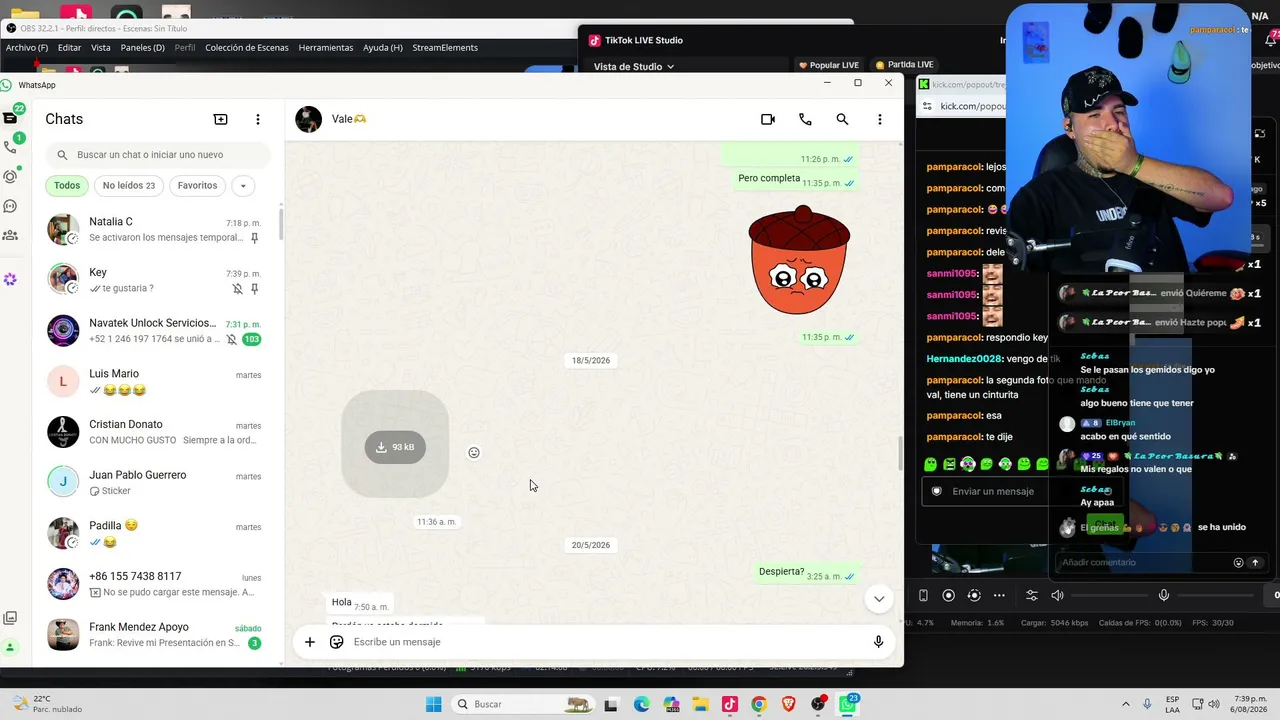
Task: Open OBS Colección de Escenas menu
Action: 246,48
